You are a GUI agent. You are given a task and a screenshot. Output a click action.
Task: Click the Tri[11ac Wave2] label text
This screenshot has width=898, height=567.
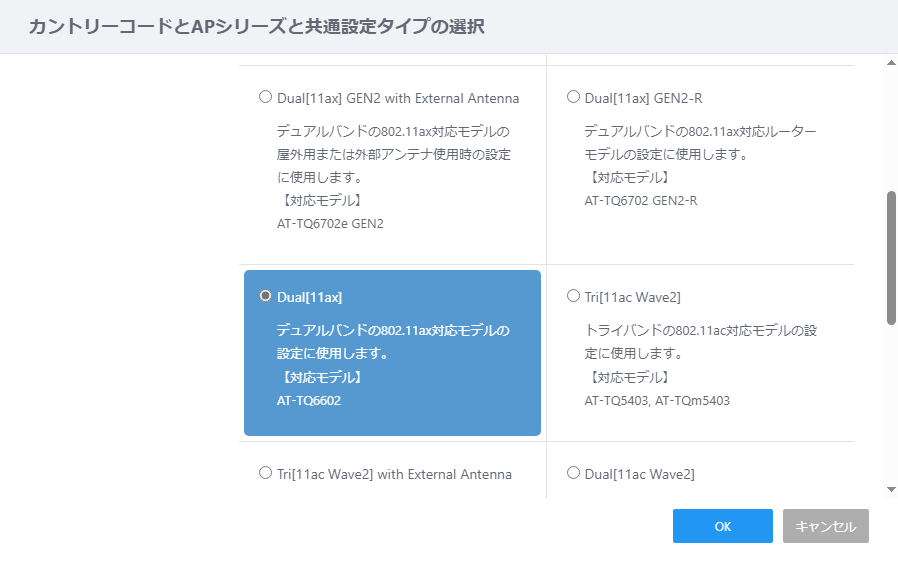(x=632, y=297)
